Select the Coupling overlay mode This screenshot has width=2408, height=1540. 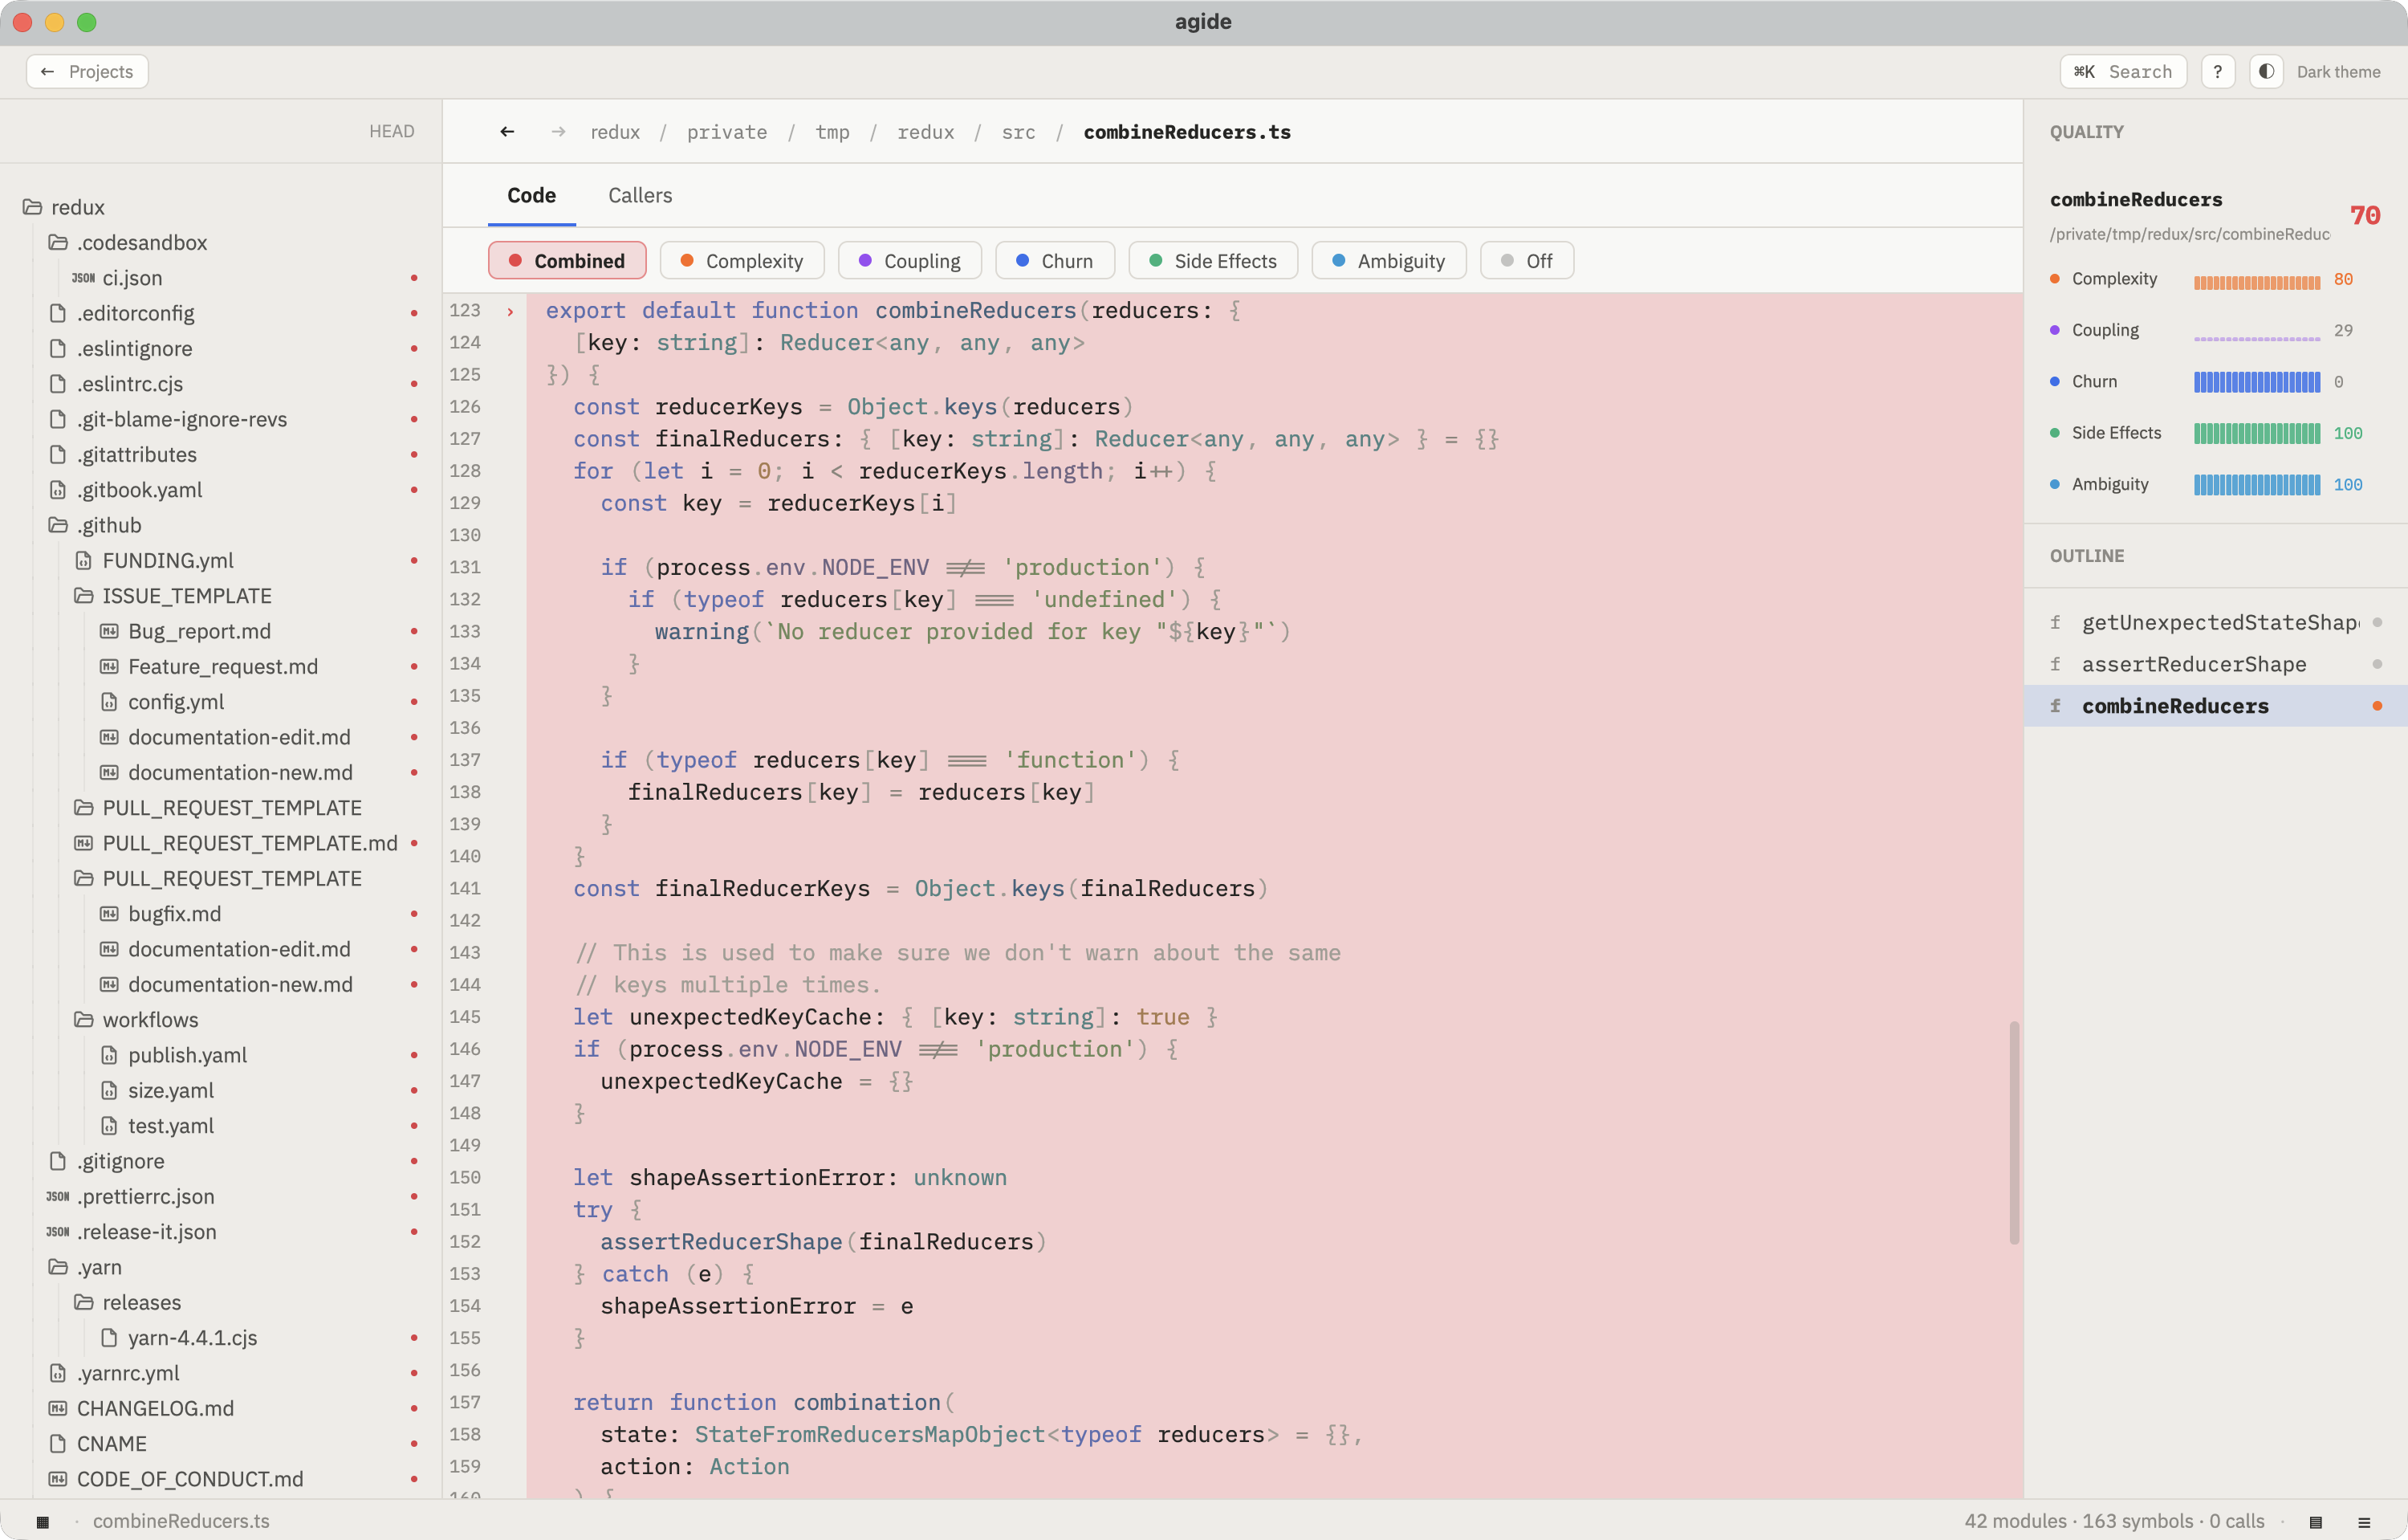pyautogui.click(x=910, y=260)
